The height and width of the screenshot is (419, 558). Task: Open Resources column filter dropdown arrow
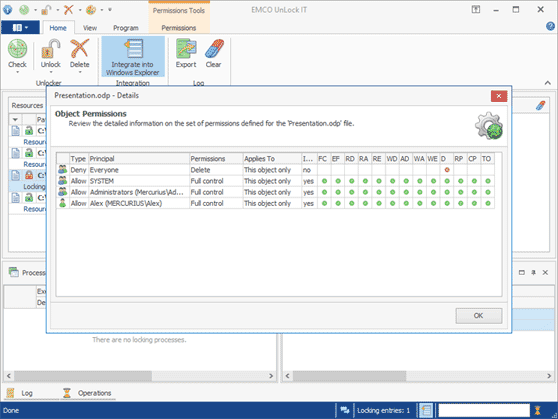pos(15,119)
